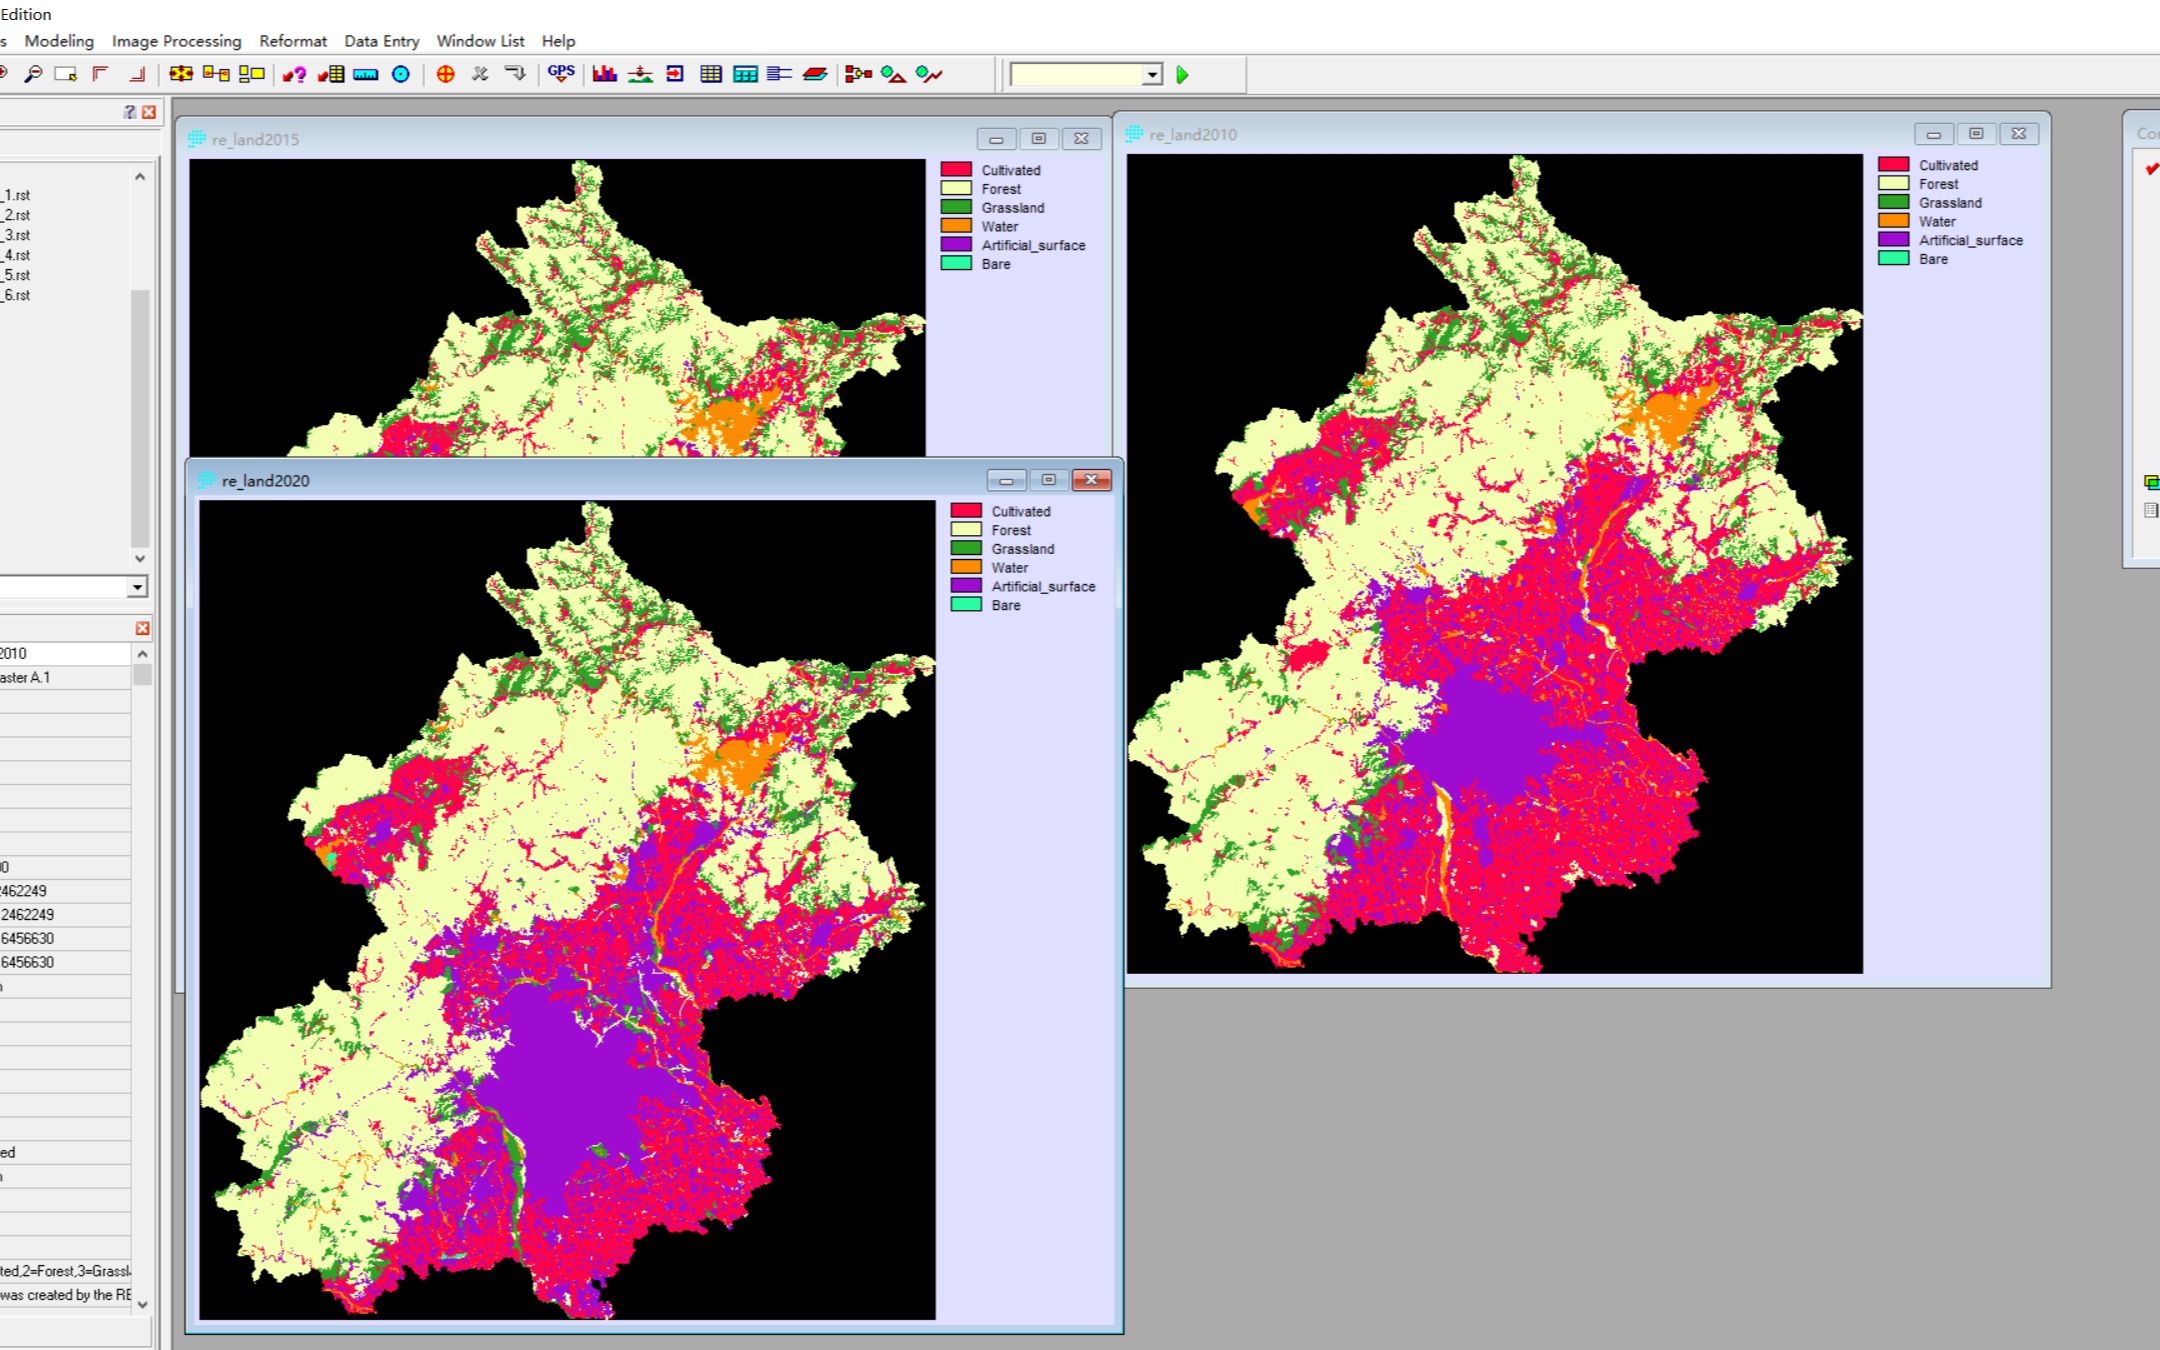Open the zoom window rectangle tool
Image resolution: width=2160 pixels, height=1350 pixels.
(66, 74)
